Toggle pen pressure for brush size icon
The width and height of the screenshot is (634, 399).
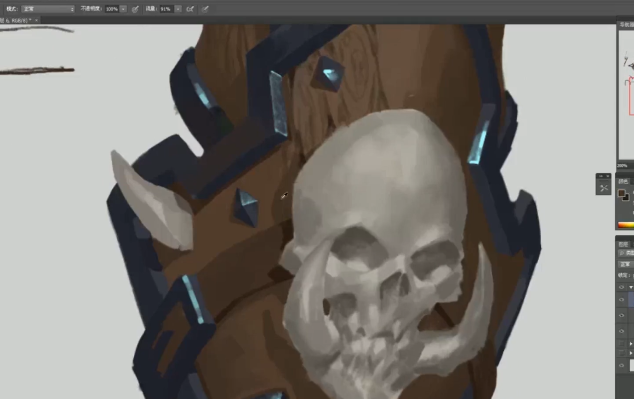205,9
